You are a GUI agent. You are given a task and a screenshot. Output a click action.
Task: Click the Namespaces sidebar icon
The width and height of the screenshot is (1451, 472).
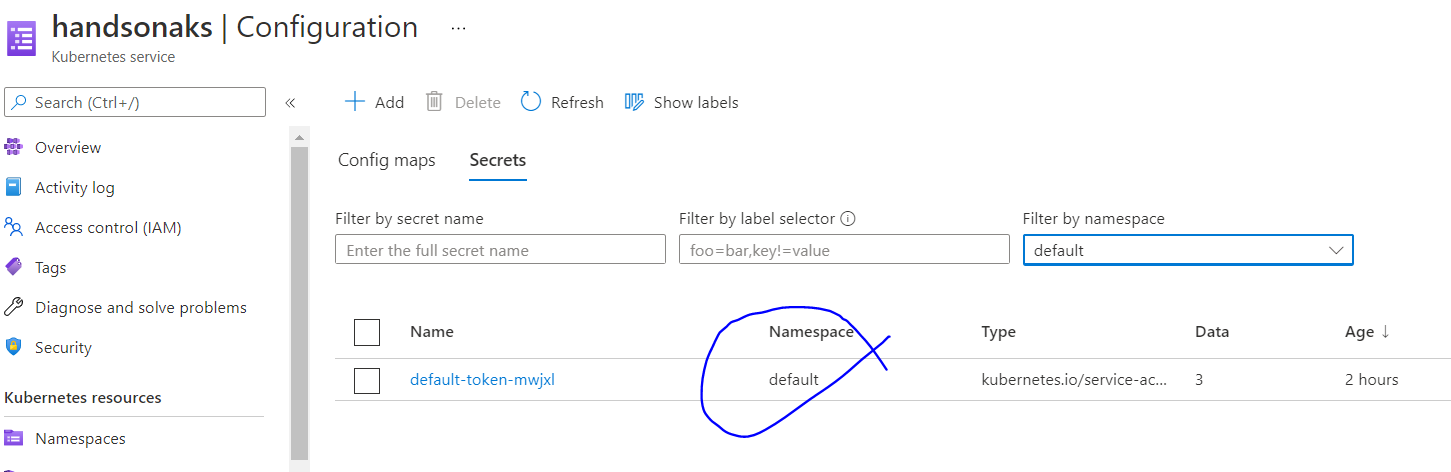point(13,439)
